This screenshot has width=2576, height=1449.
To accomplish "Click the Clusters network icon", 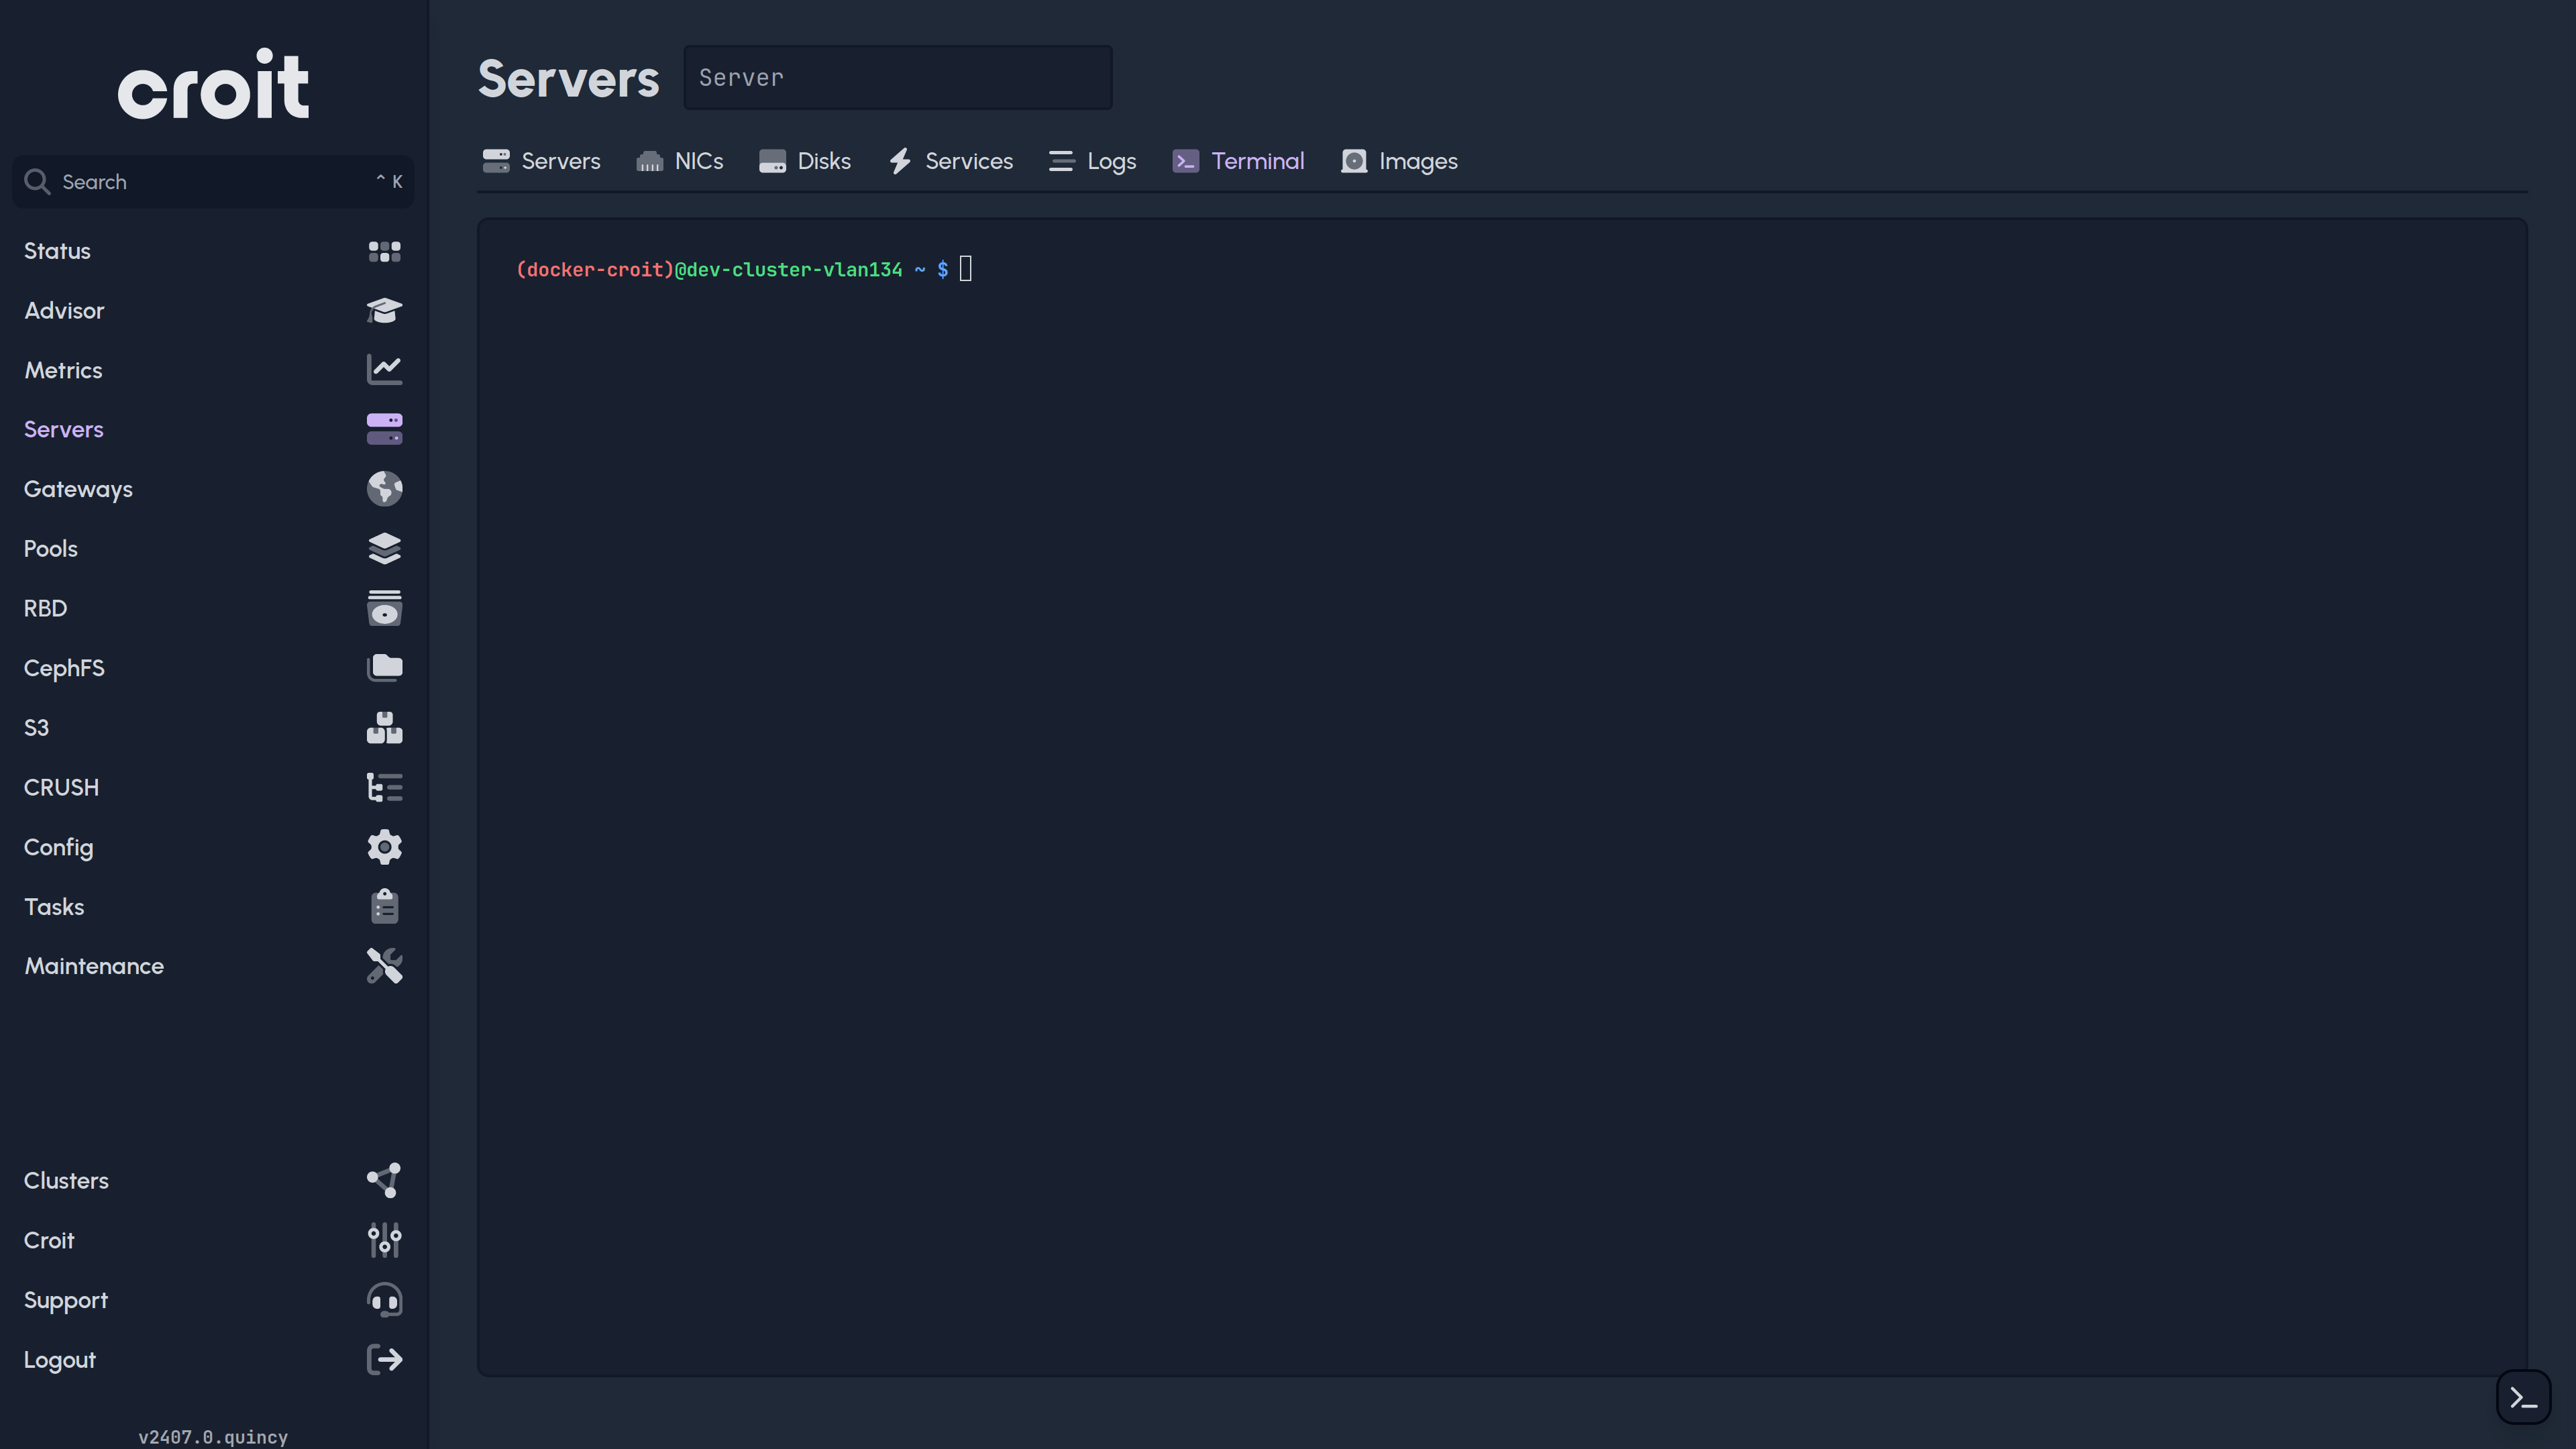I will point(384,1180).
